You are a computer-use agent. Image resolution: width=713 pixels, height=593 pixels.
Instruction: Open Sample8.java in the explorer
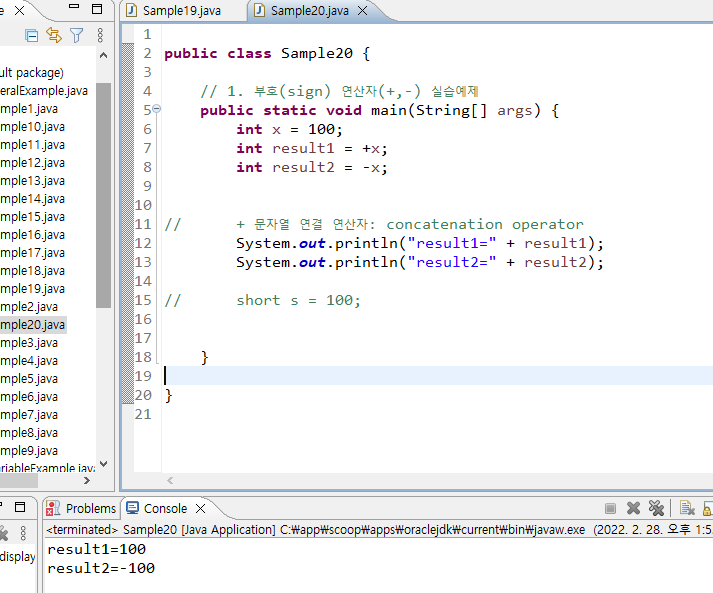[x=29, y=433]
